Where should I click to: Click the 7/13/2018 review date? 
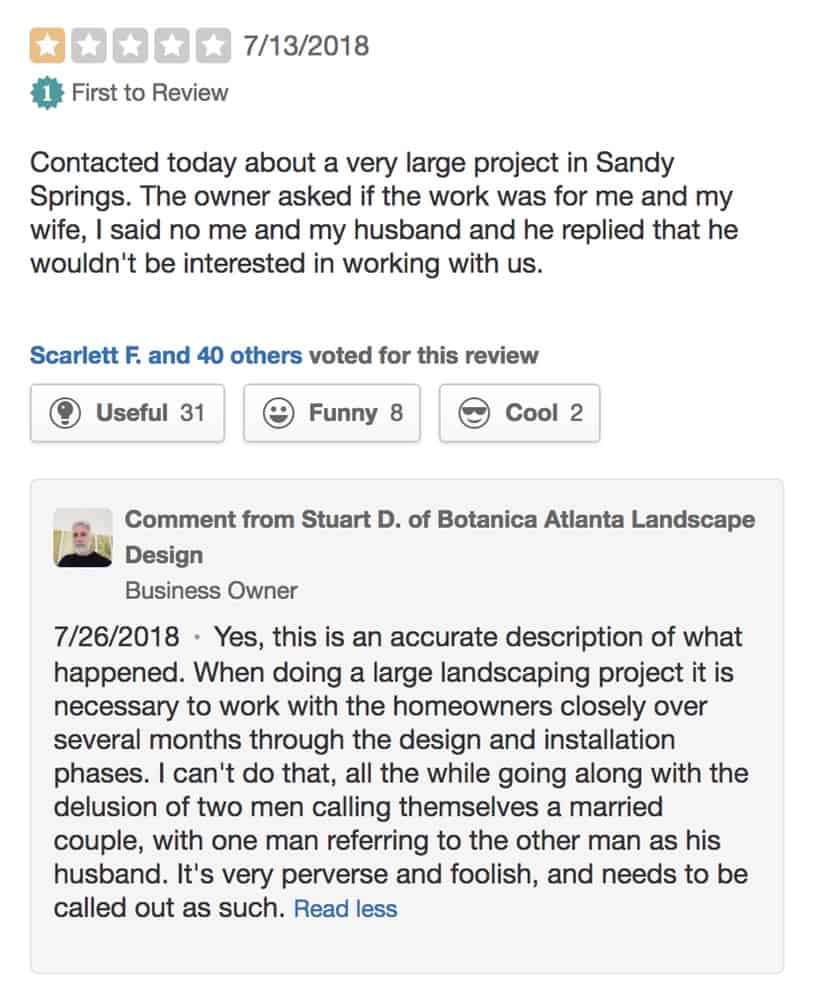pos(306,46)
